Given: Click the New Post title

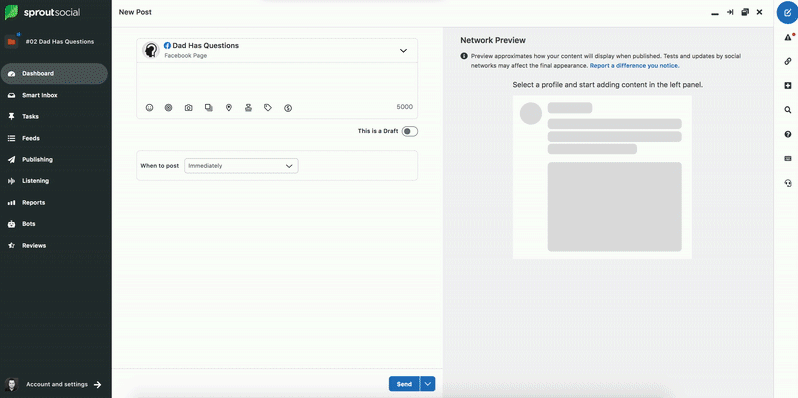Looking at the screenshot, I should click(x=135, y=12).
